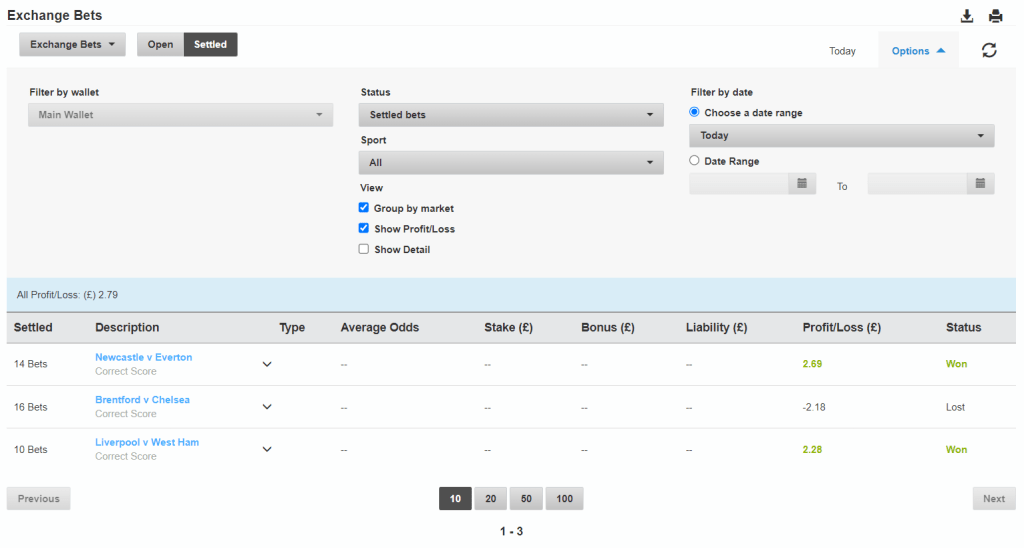Expand the Liverpool v West Ham row chevron
This screenshot has width=1024, height=548.
click(267, 449)
